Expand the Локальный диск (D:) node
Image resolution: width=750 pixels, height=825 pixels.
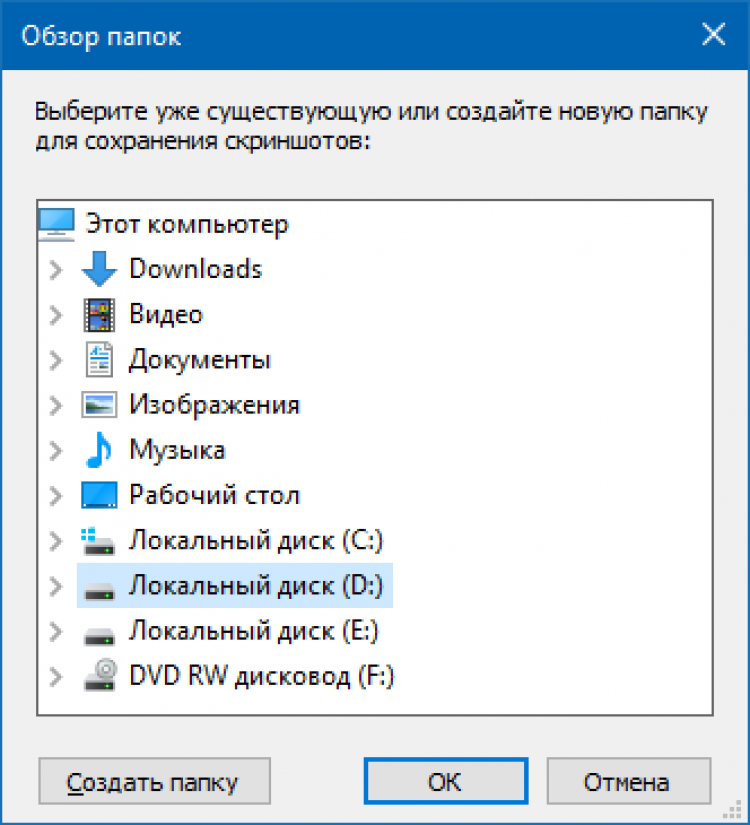[56, 587]
